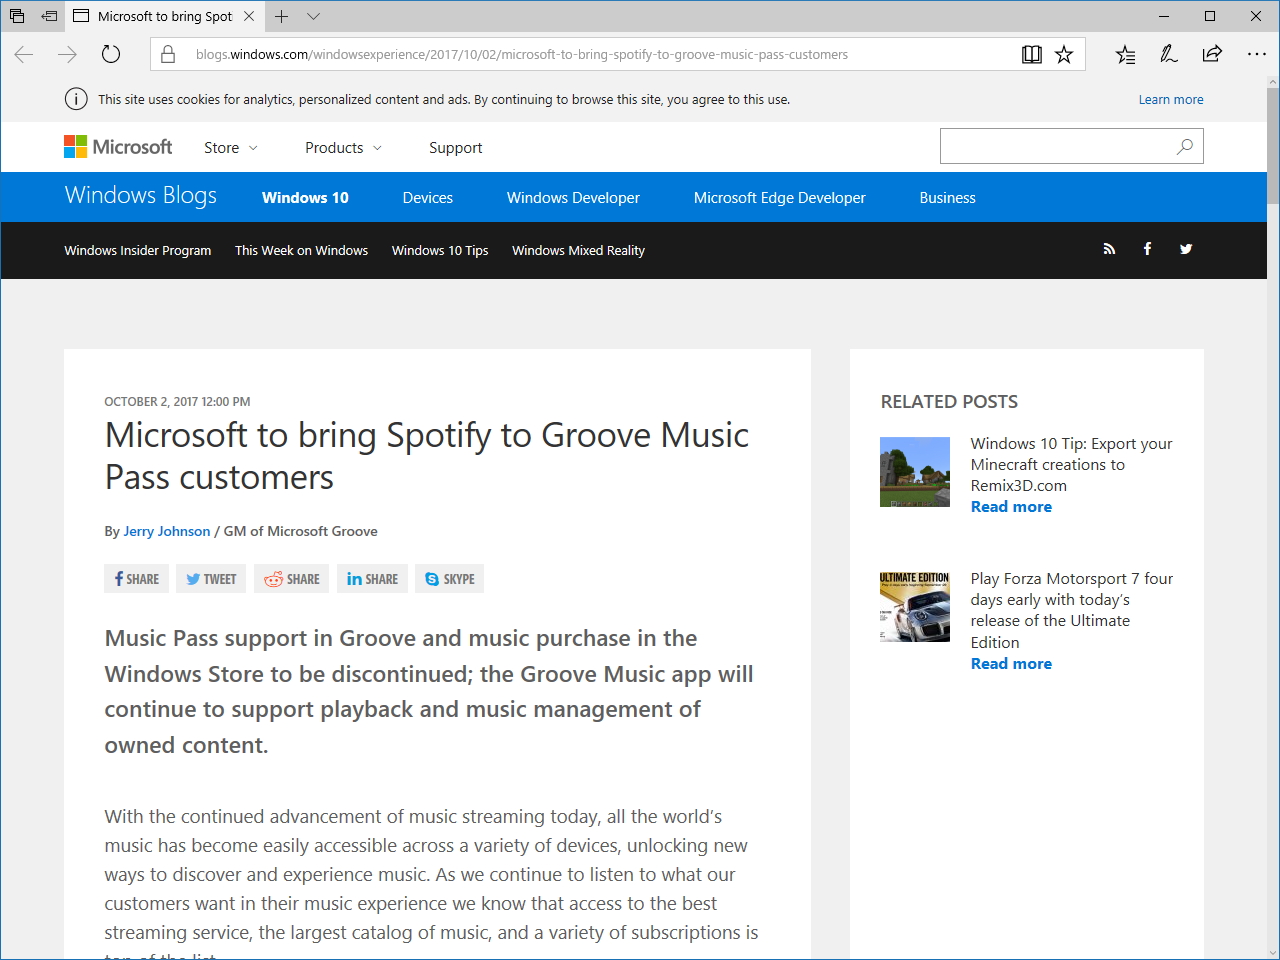Open Make a Web Note pen icon
The image size is (1280, 960).
[1169, 54]
